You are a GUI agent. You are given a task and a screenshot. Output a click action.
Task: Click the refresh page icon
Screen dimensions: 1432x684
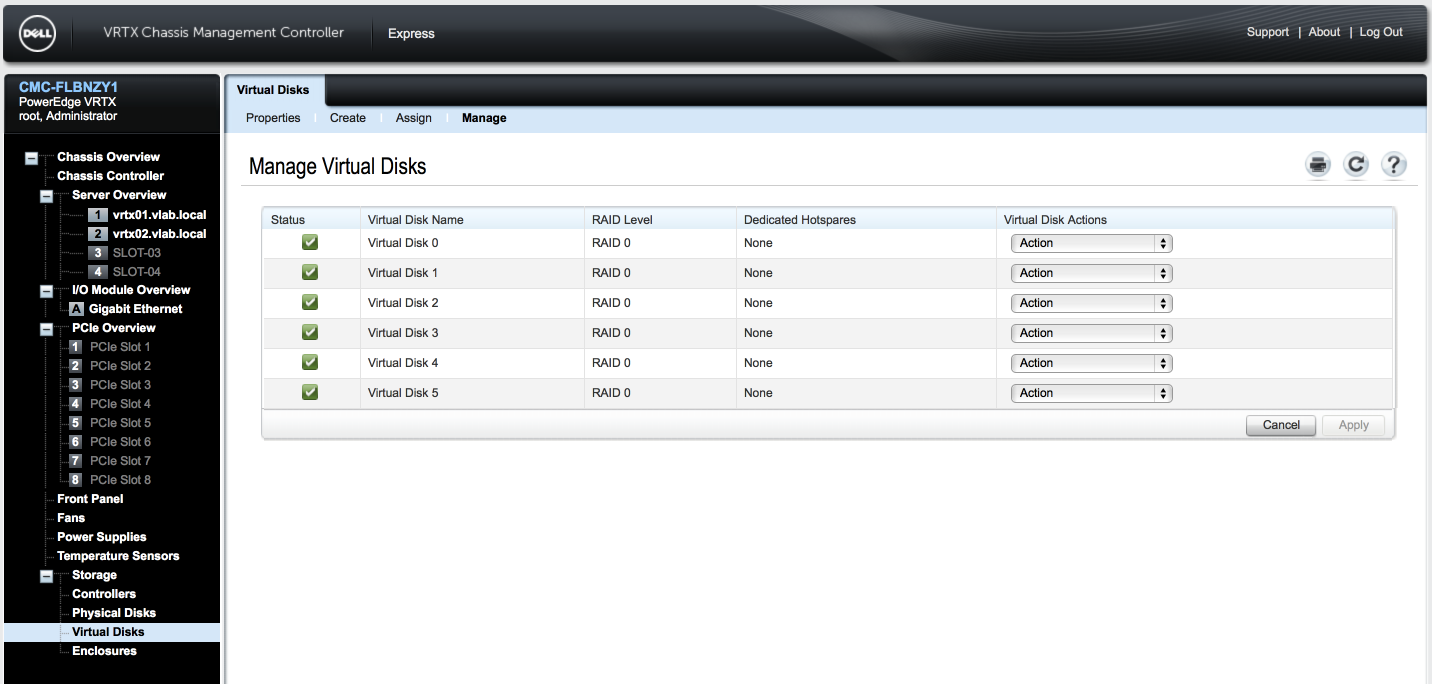pos(1356,165)
